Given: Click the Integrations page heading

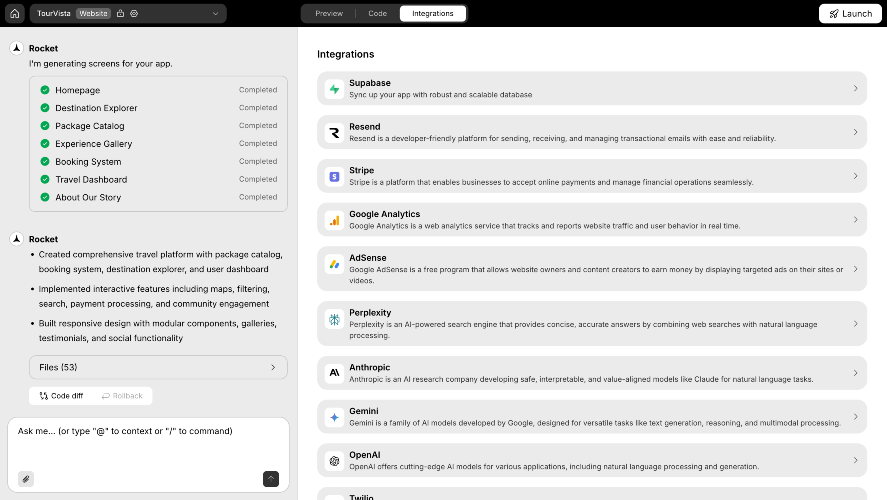Looking at the screenshot, I should click(346, 54).
